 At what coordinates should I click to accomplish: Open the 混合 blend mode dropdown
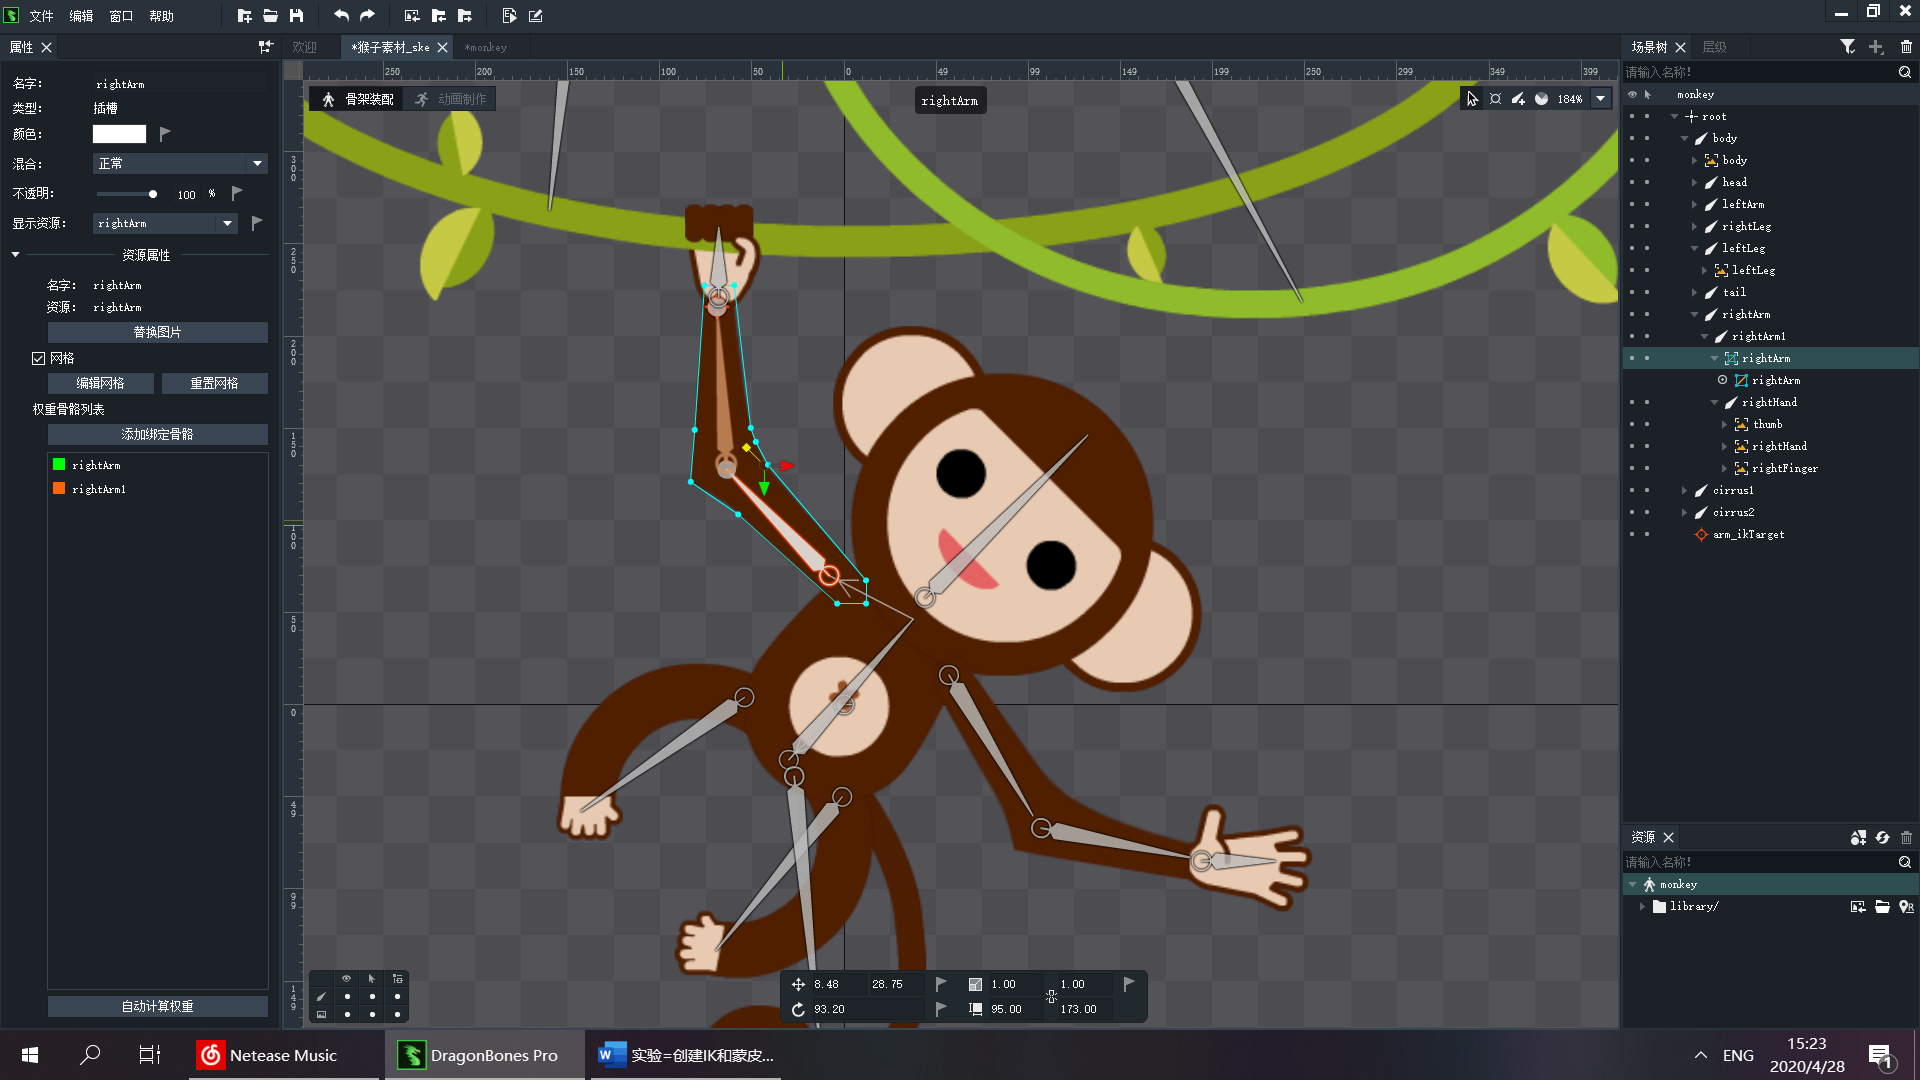pyautogui.click(x=180, y=163)
